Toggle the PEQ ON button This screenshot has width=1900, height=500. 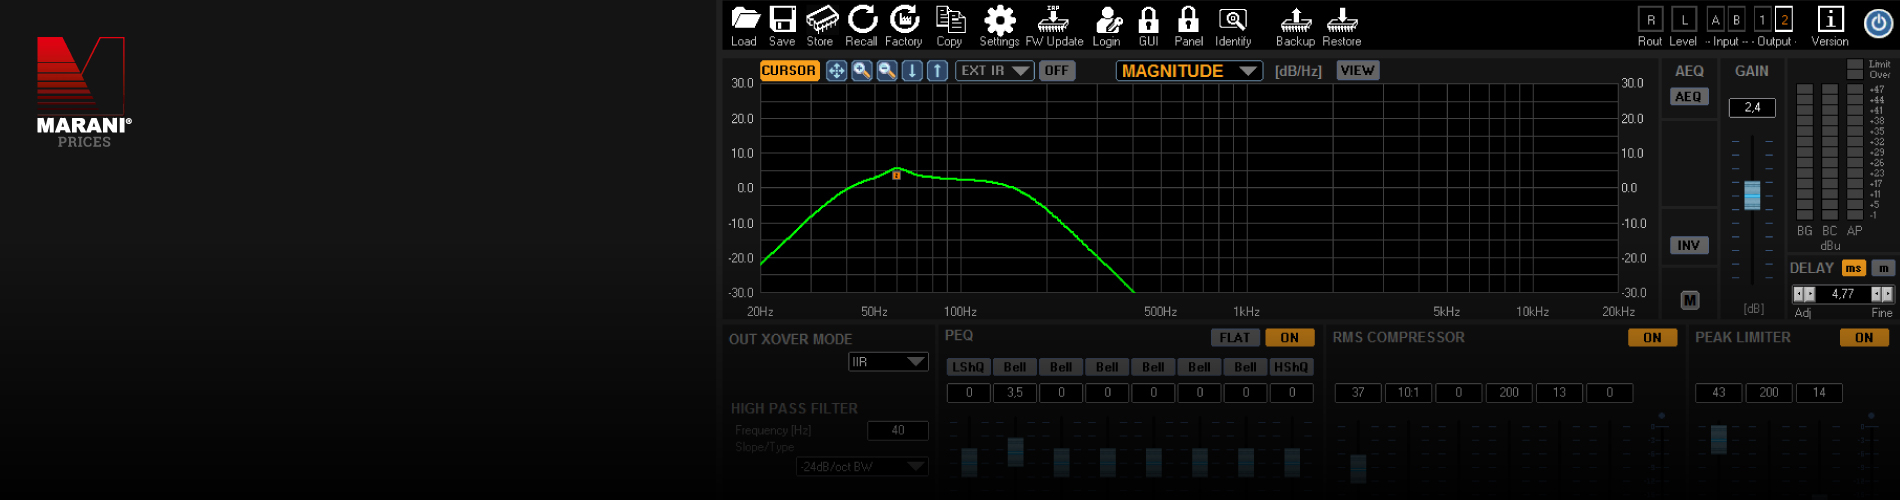click(1289, 338)
